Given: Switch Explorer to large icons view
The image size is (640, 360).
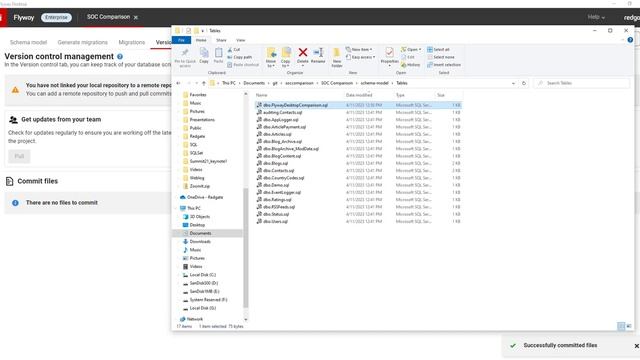Looking at the screenshot, I should 629,326.
